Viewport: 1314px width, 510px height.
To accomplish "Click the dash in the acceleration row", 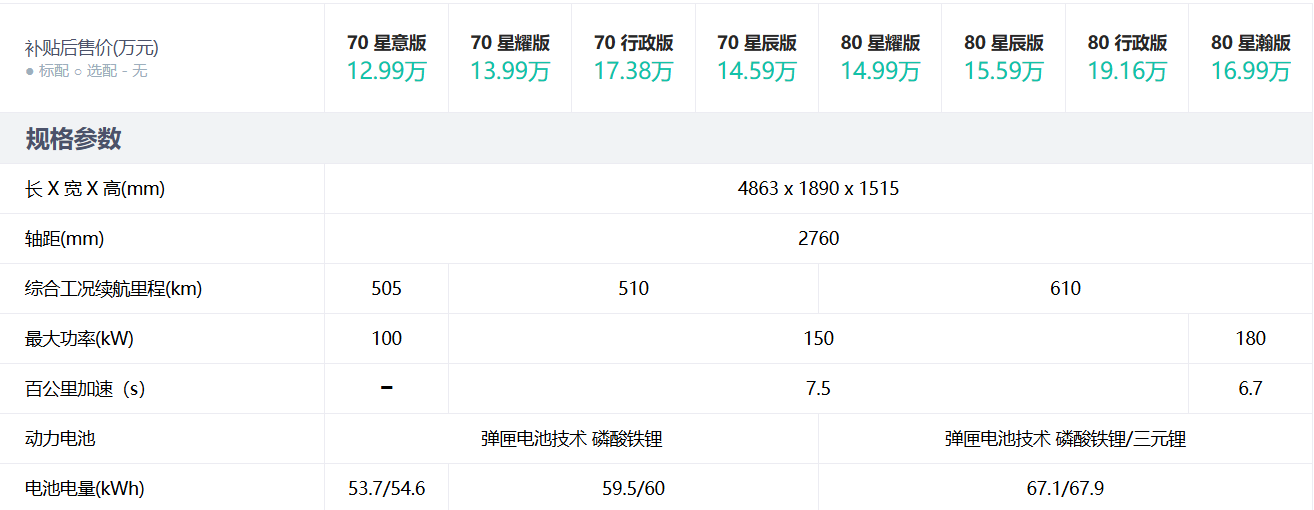I will (x=386, y=388).
